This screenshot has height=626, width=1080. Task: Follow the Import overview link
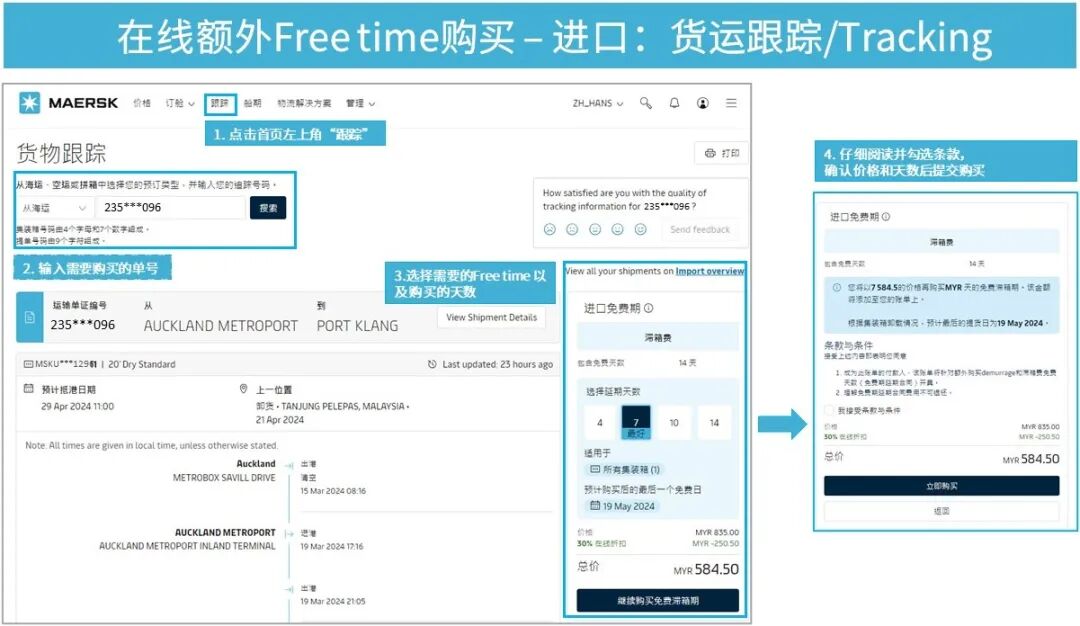(709, 271)
